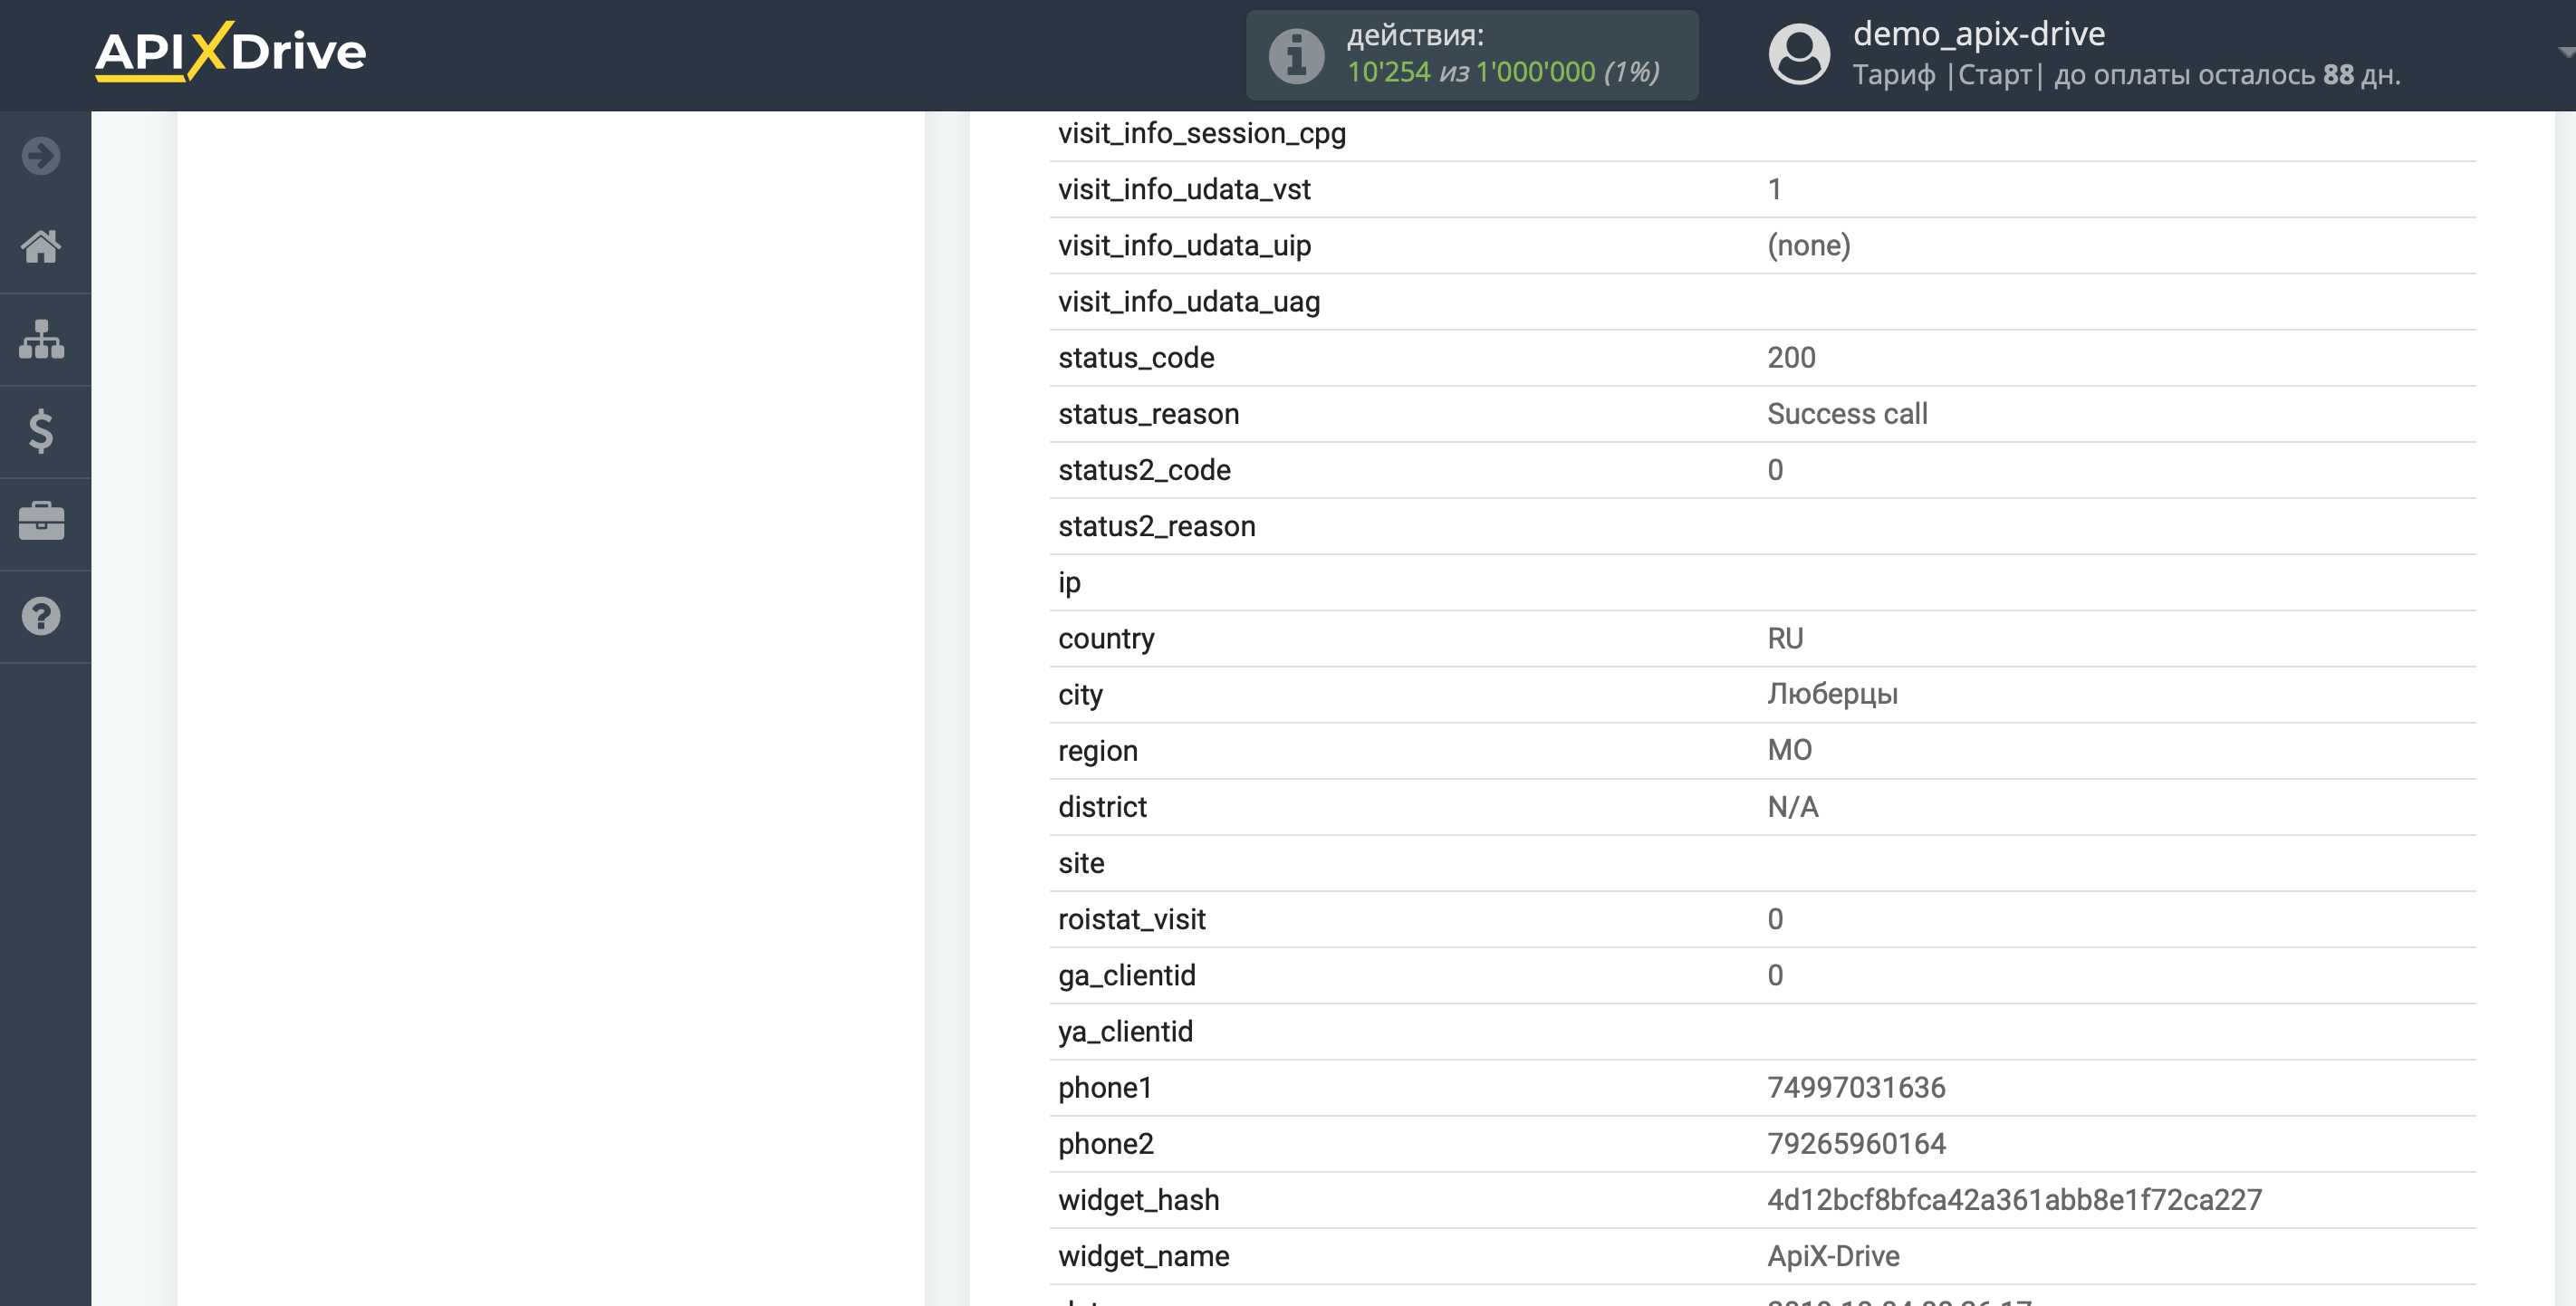Click the tariff Старт info text
The image size is (2576, 1306).
(2126, 75)
